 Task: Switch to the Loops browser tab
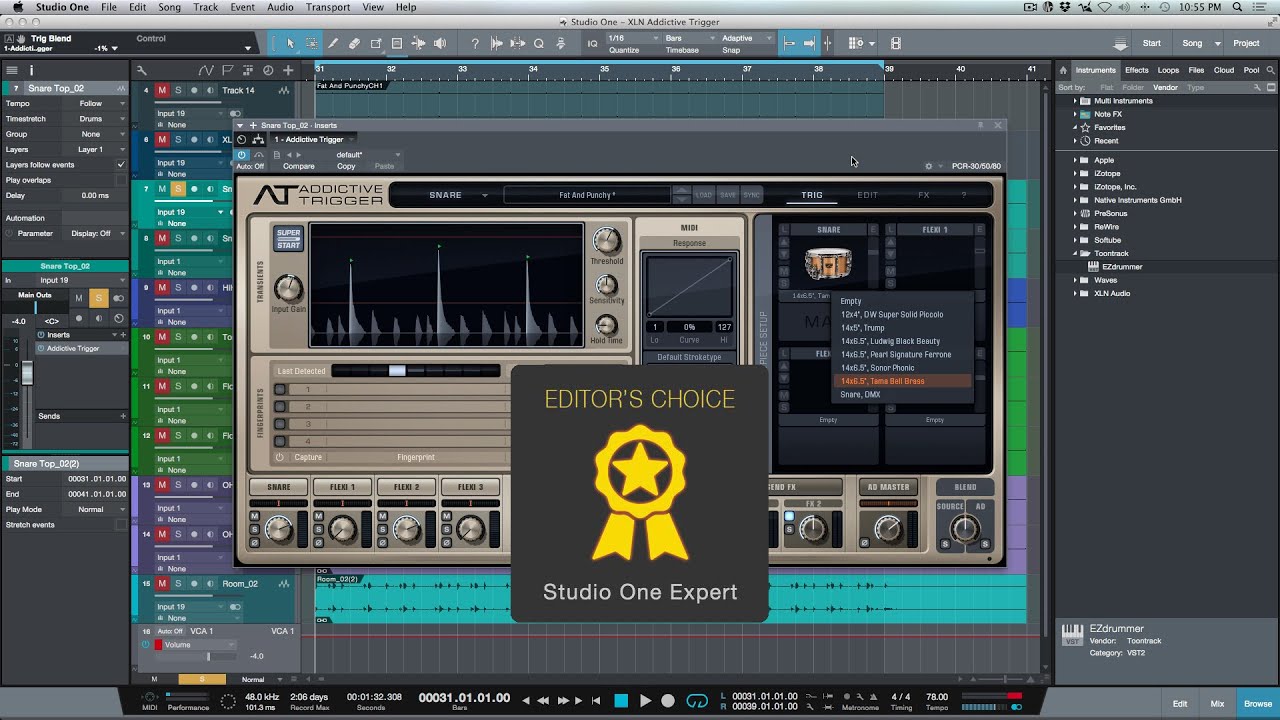pos(1168,70)
